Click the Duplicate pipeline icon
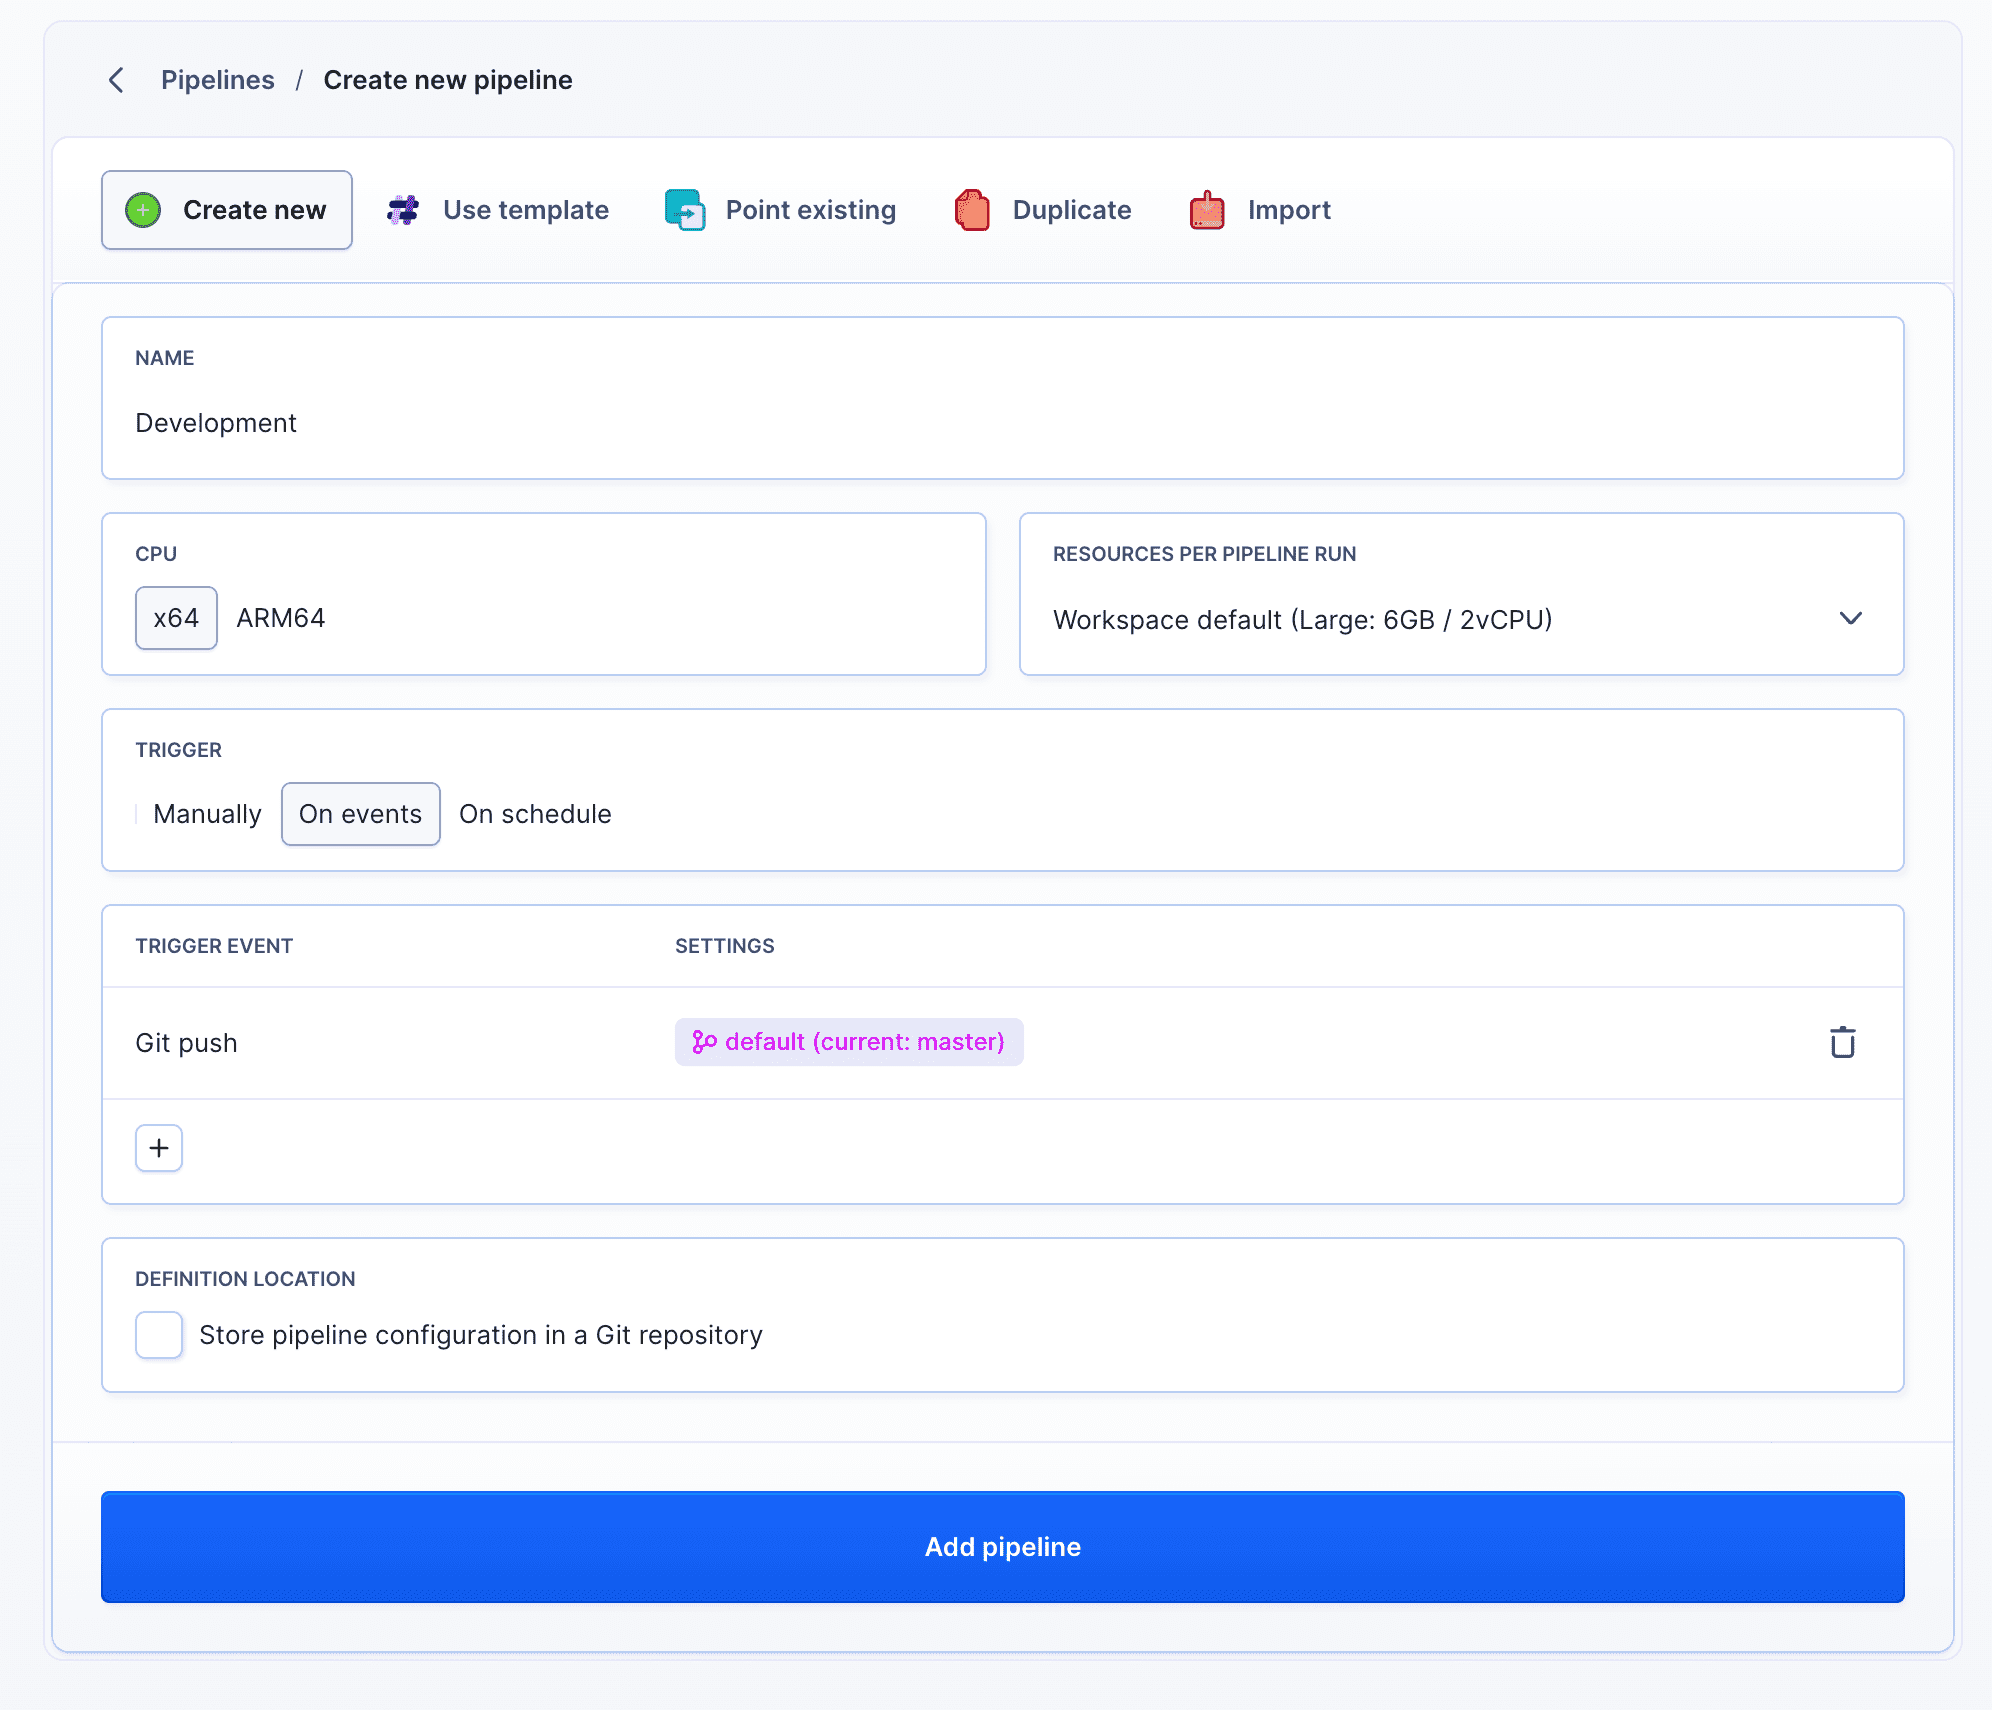 (972, 208)
